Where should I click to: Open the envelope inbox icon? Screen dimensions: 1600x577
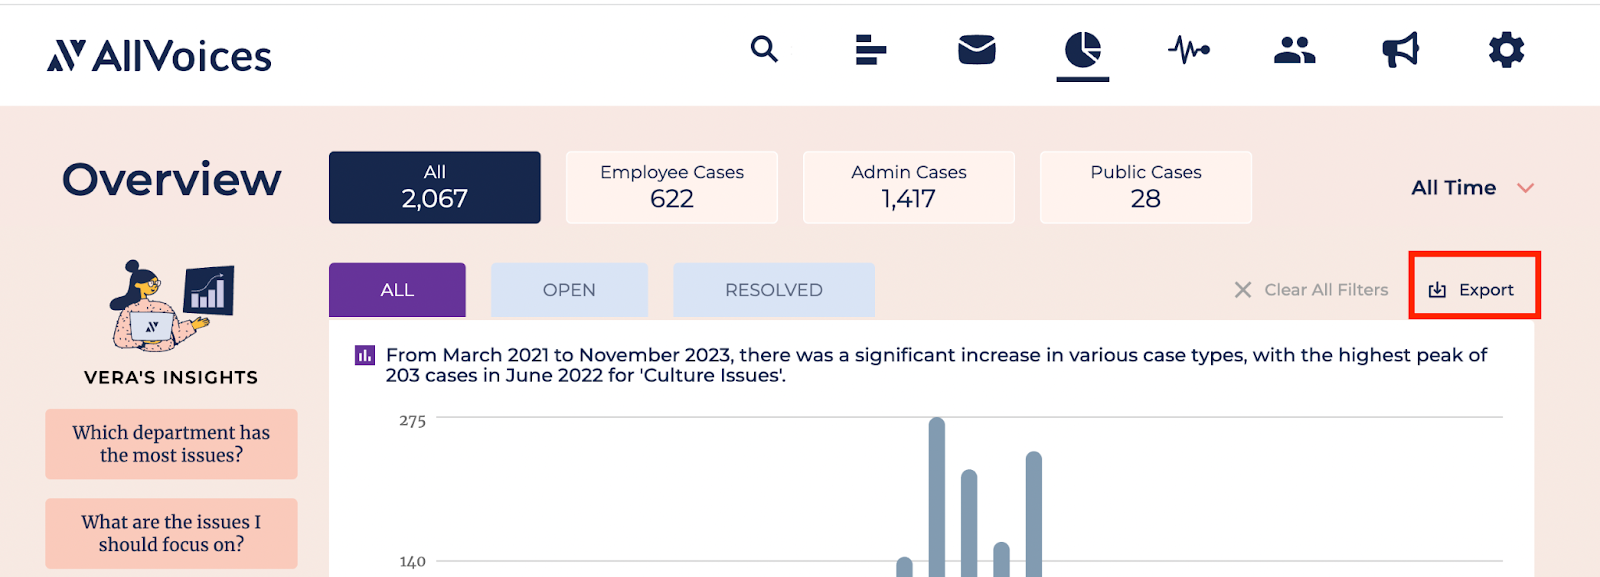[976, 49]
